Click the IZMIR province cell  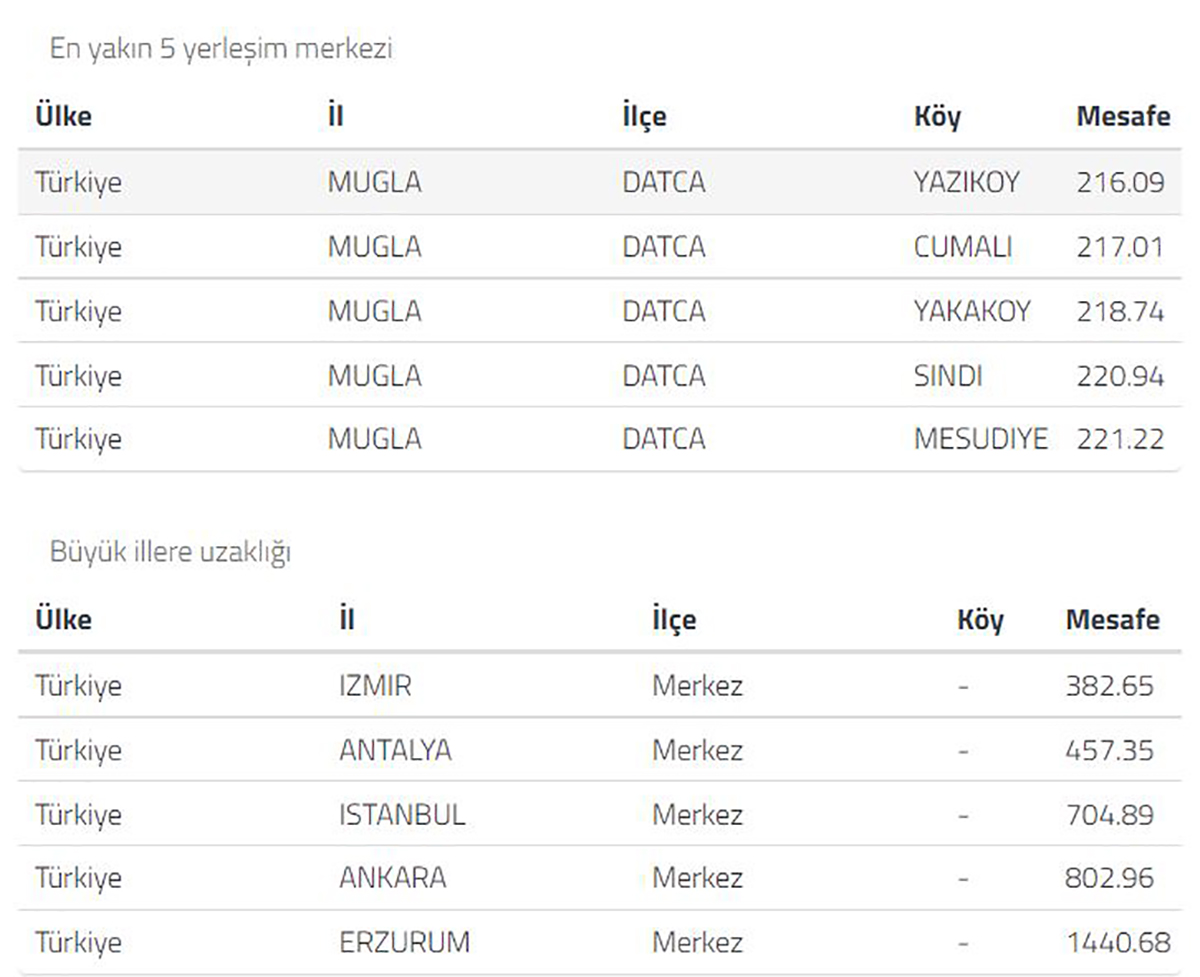(x=375, y=686)
